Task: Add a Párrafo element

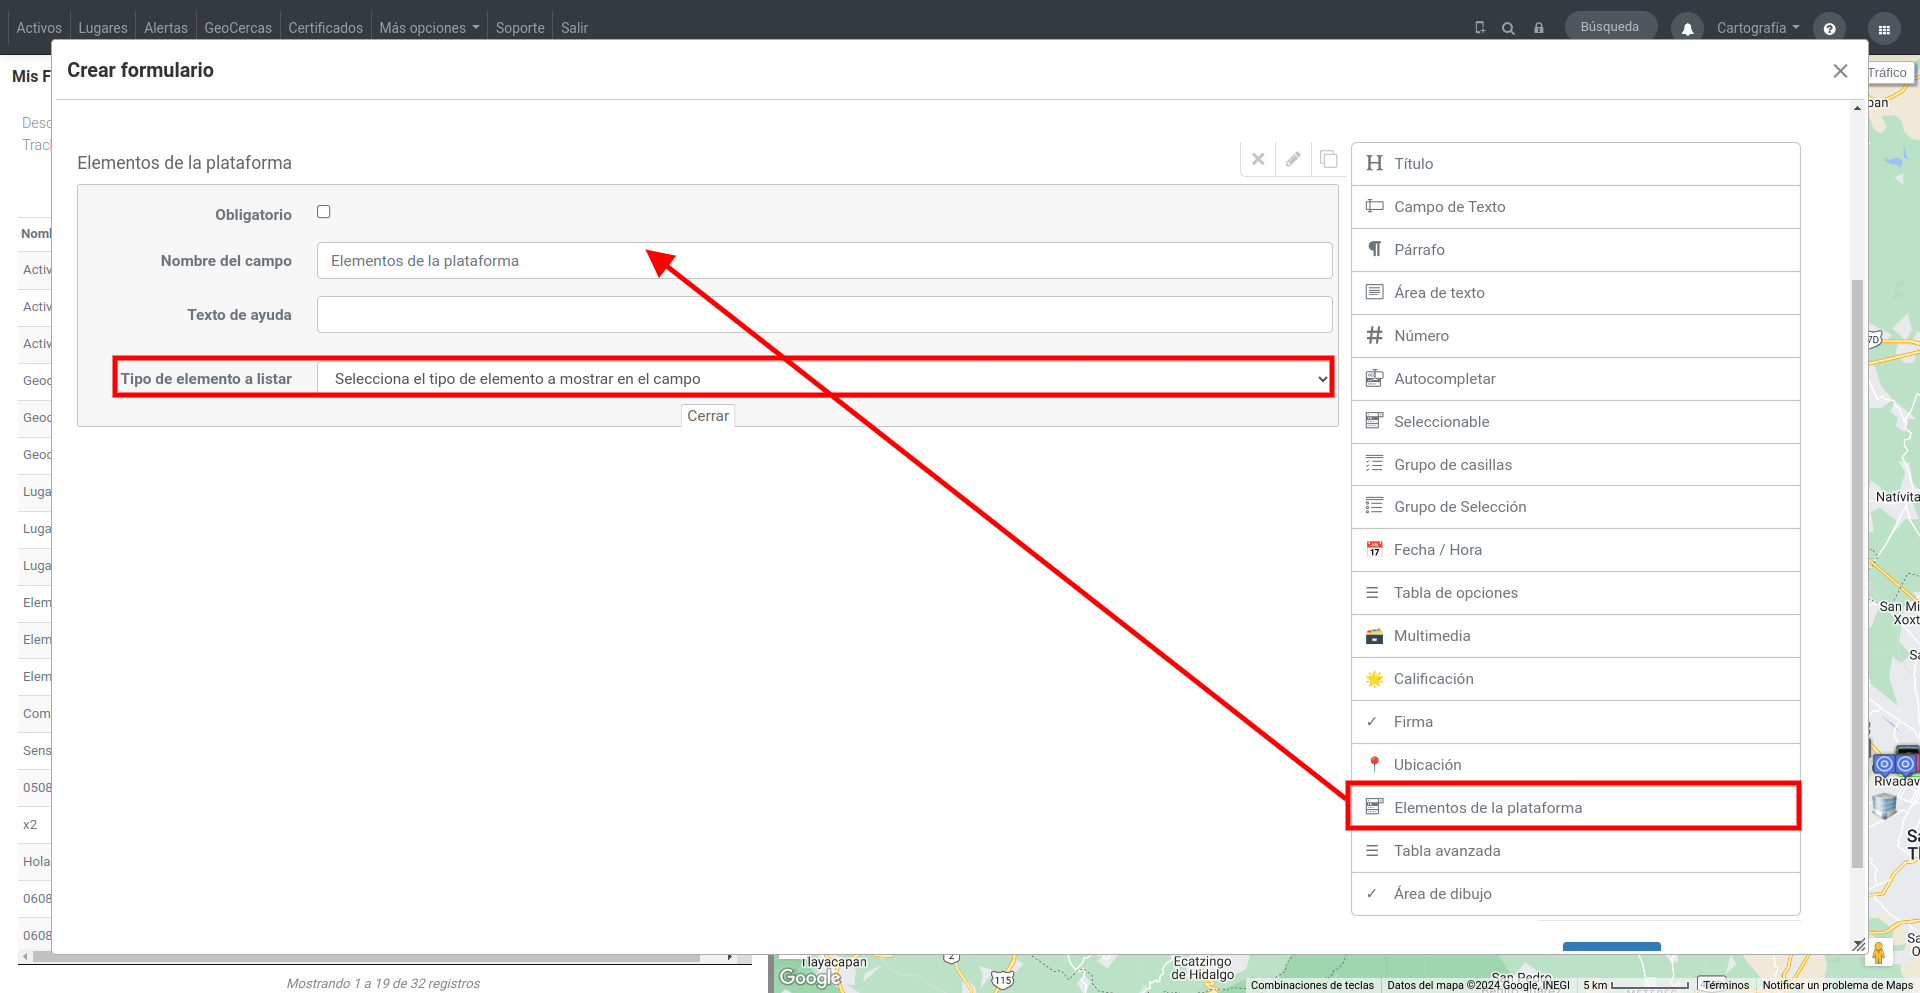Action: pos(1575,250)
